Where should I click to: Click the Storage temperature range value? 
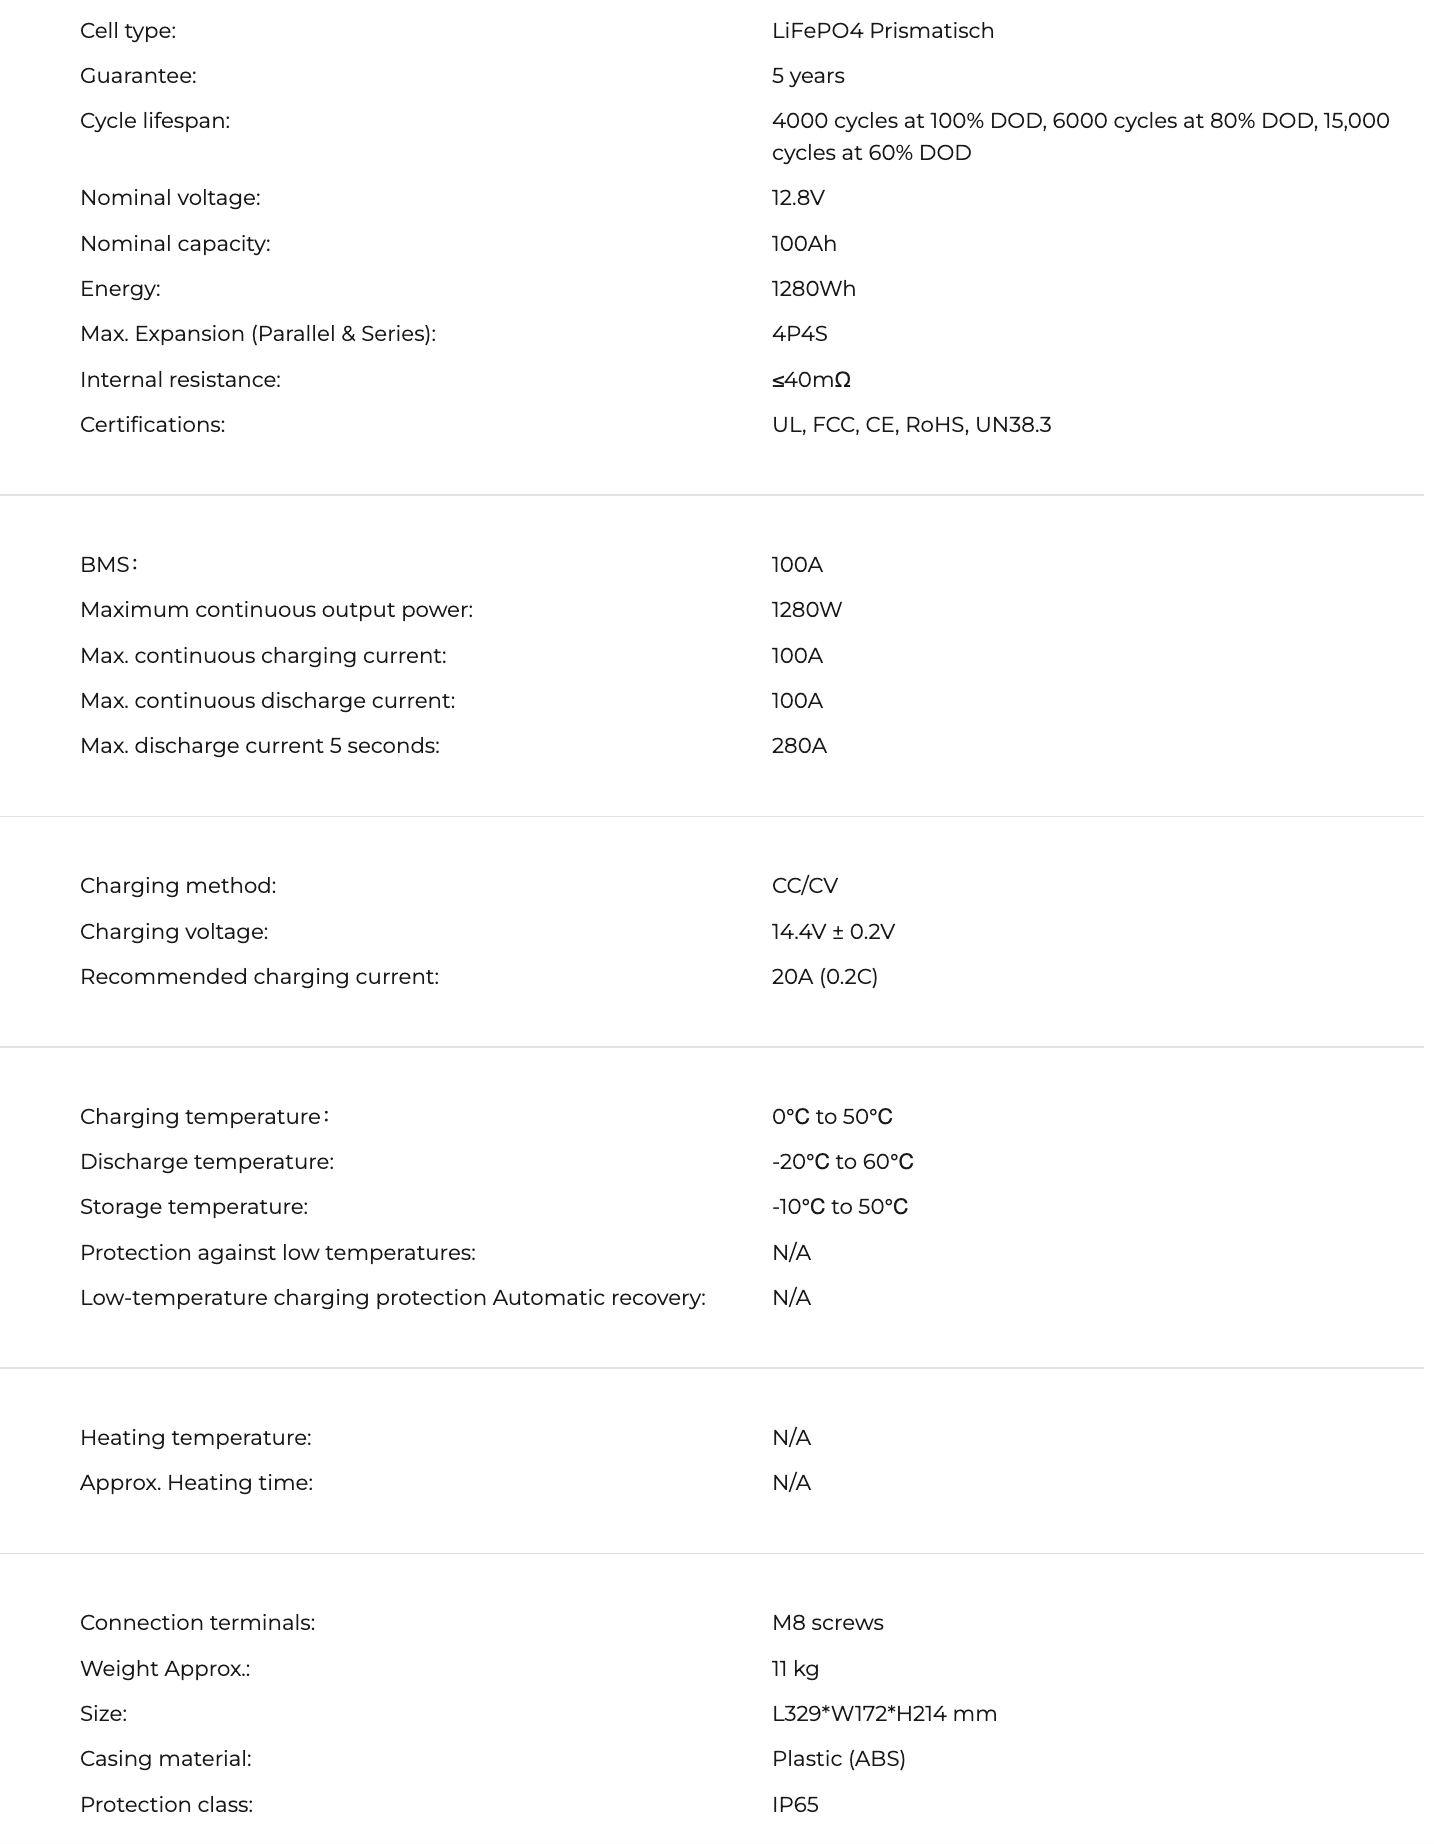(839, 1207)
